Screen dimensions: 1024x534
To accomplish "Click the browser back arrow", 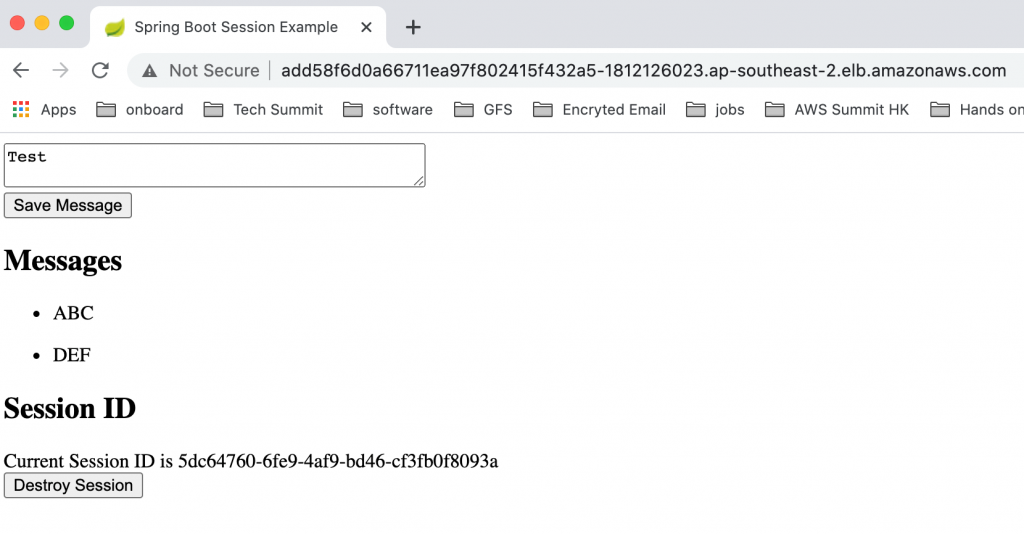I will 21,70.
